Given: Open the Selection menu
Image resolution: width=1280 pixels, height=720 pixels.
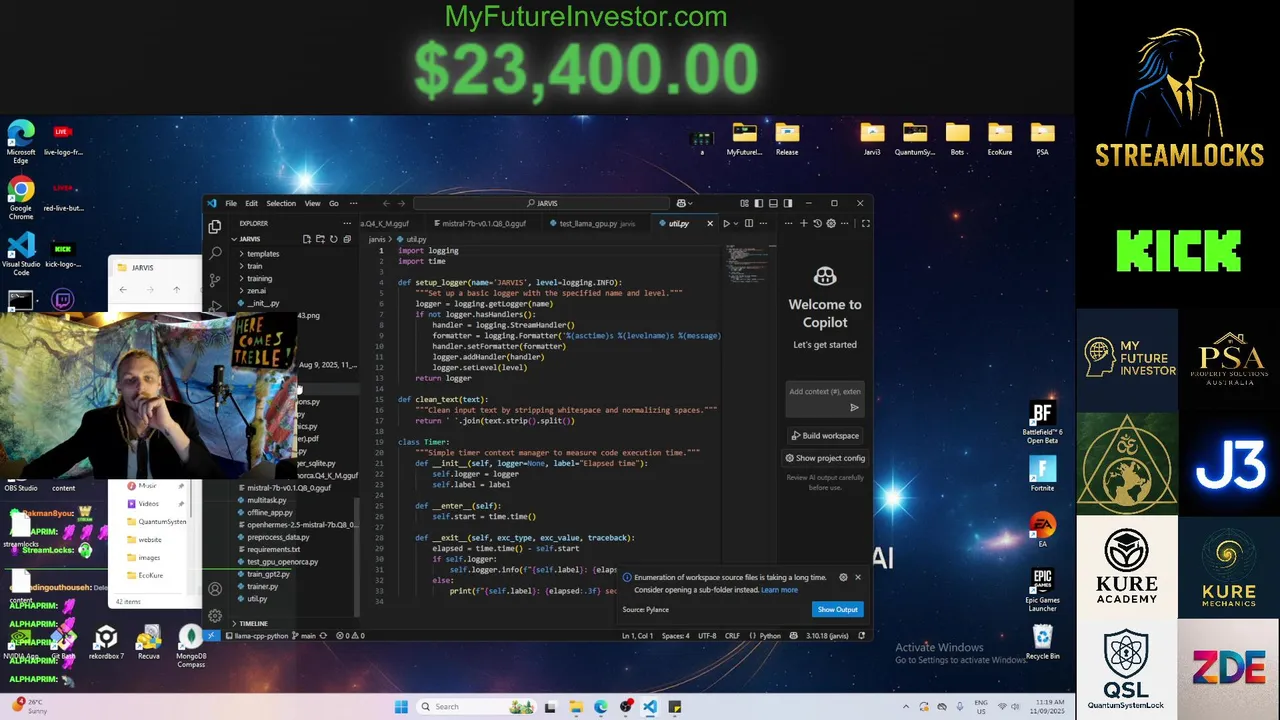Looking at the screenshot, I should [281, 203].
